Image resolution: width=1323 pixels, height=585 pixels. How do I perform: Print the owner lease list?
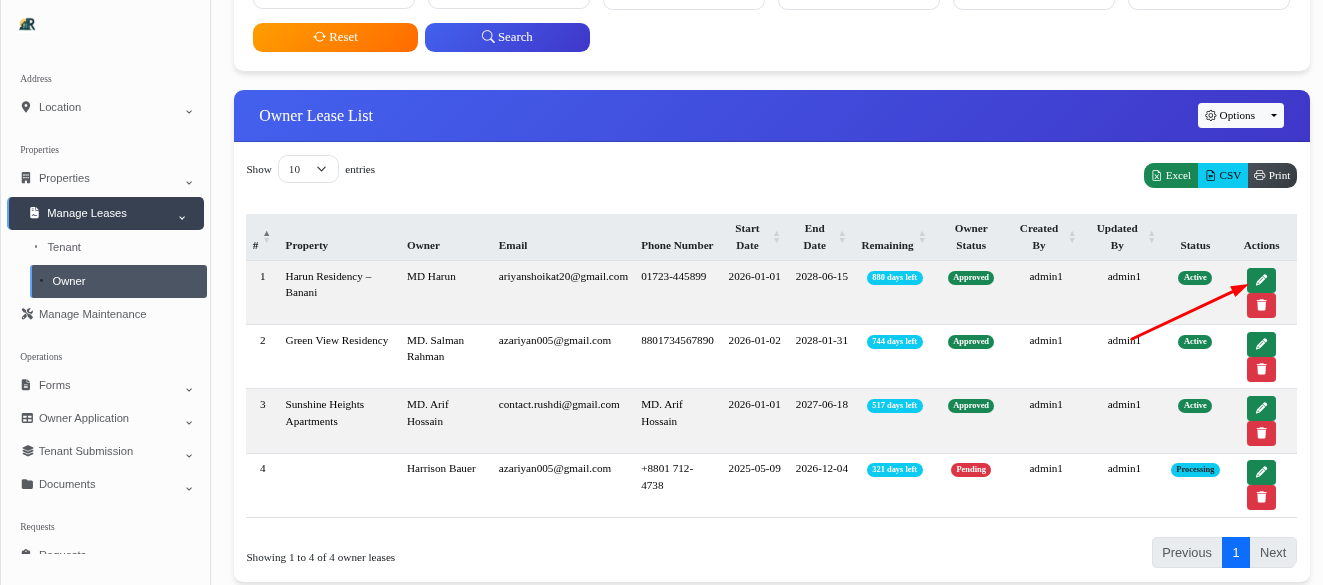[x=1272, y=175]
